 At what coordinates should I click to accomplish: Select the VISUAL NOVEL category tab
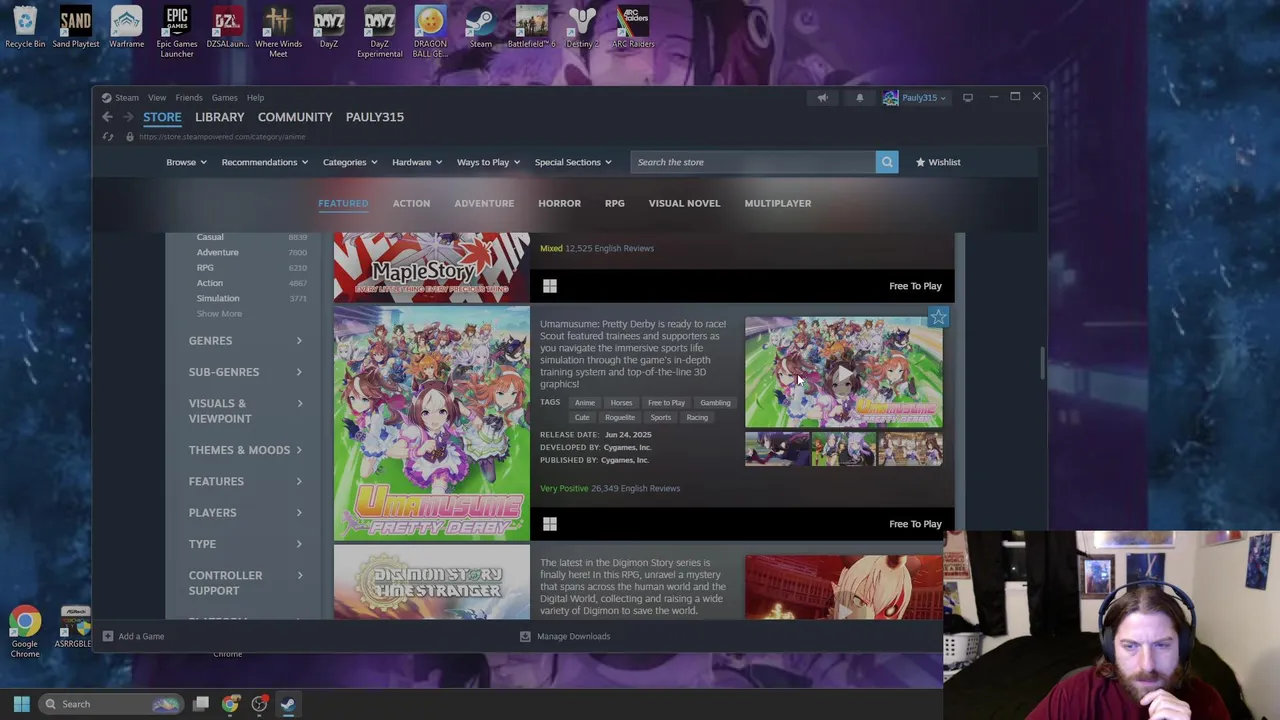pos(684,203)
